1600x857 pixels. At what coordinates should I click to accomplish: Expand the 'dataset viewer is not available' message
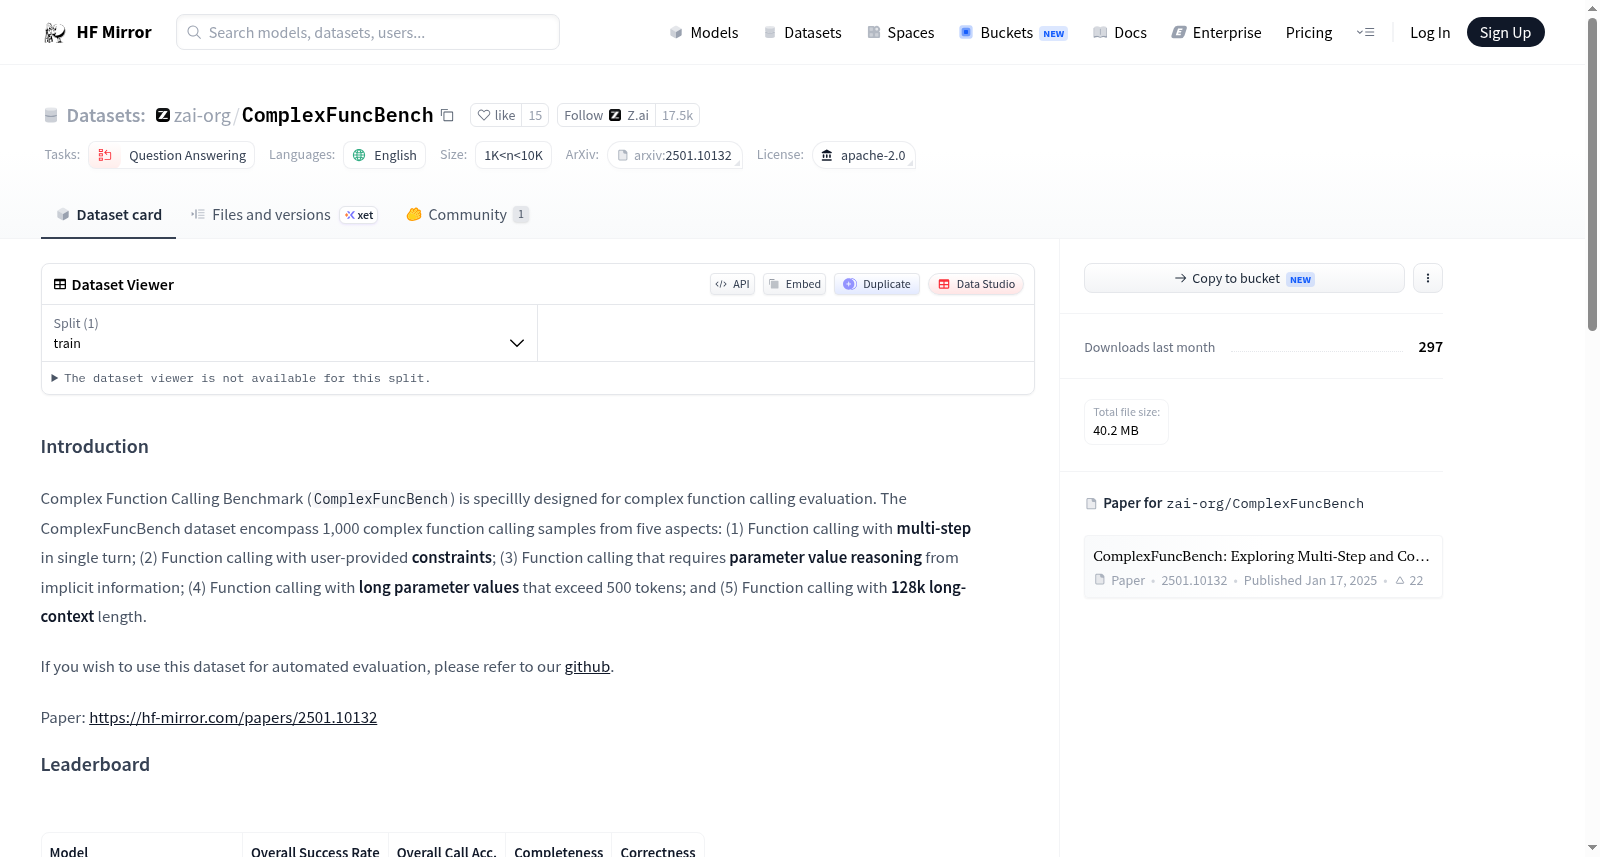pos(241,378)
